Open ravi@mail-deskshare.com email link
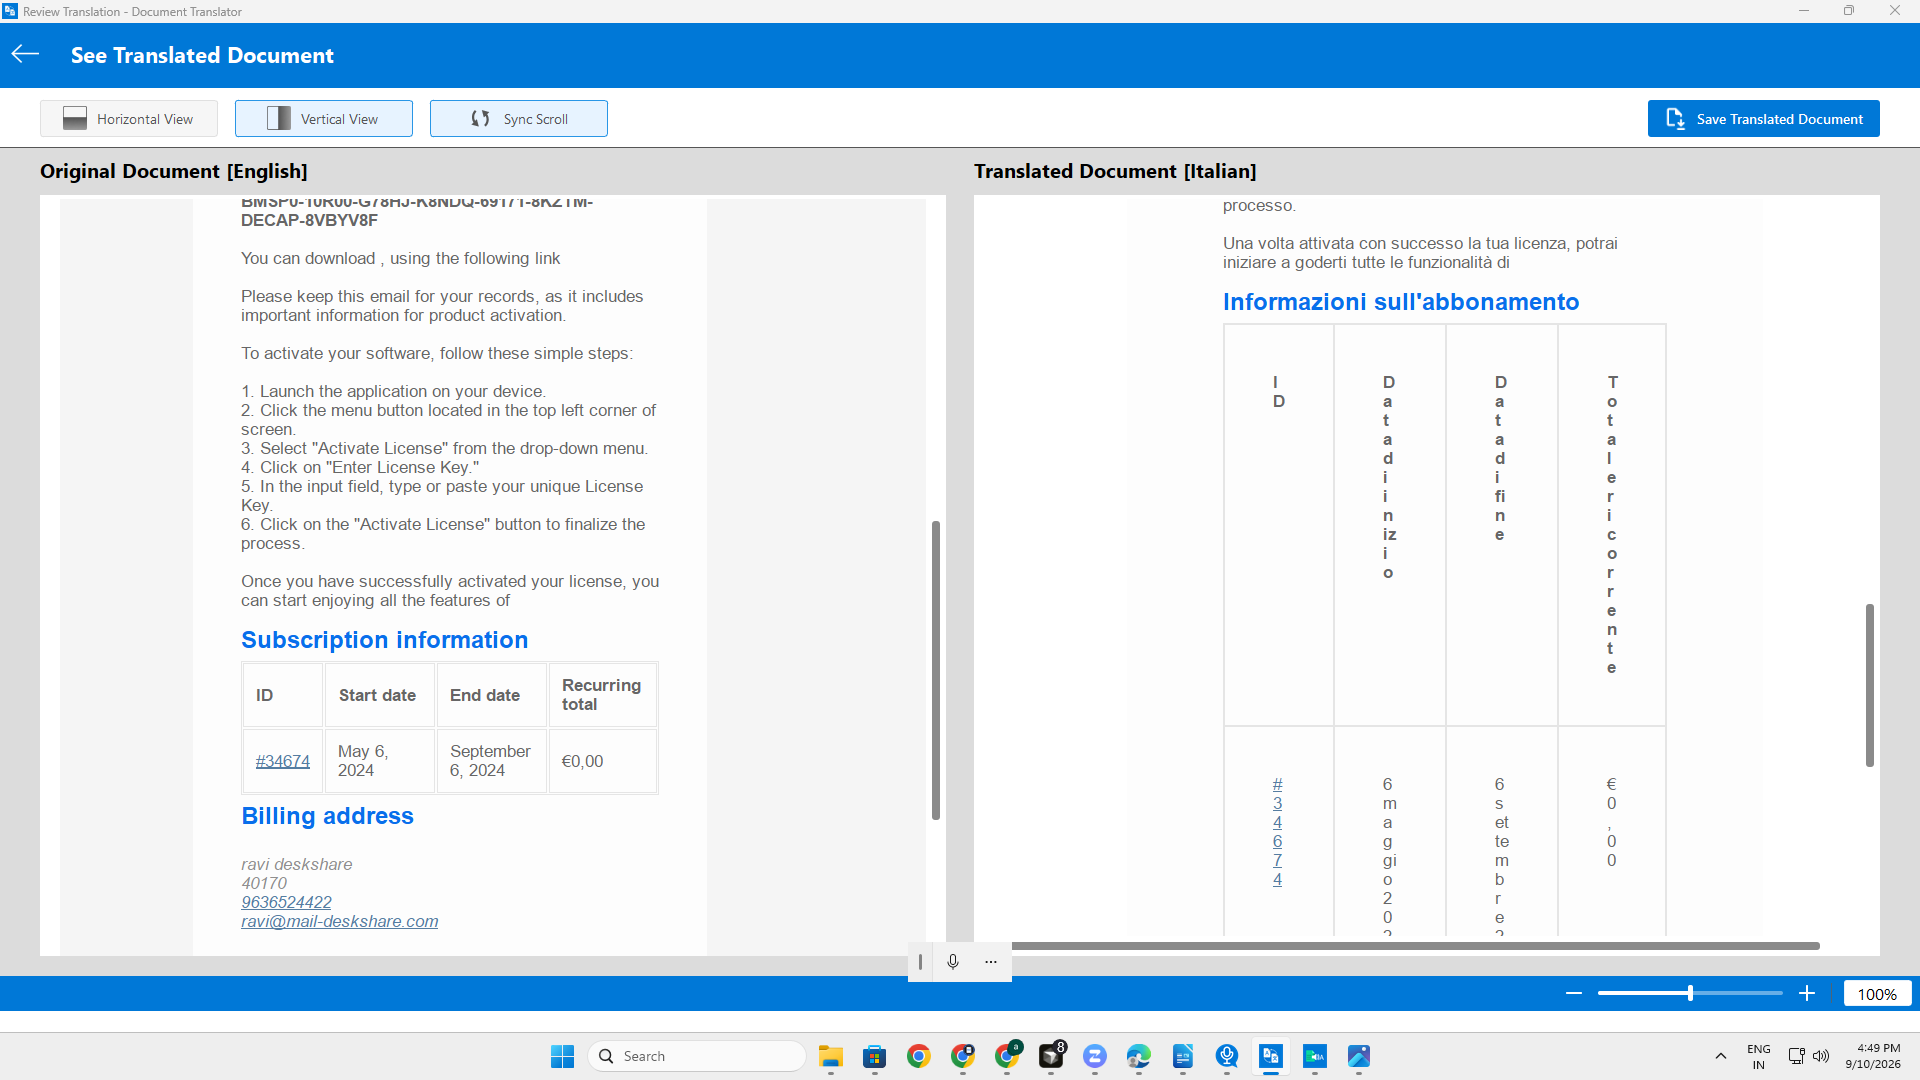Viewport: 1920px width, 1080px height. pos(340,921)
